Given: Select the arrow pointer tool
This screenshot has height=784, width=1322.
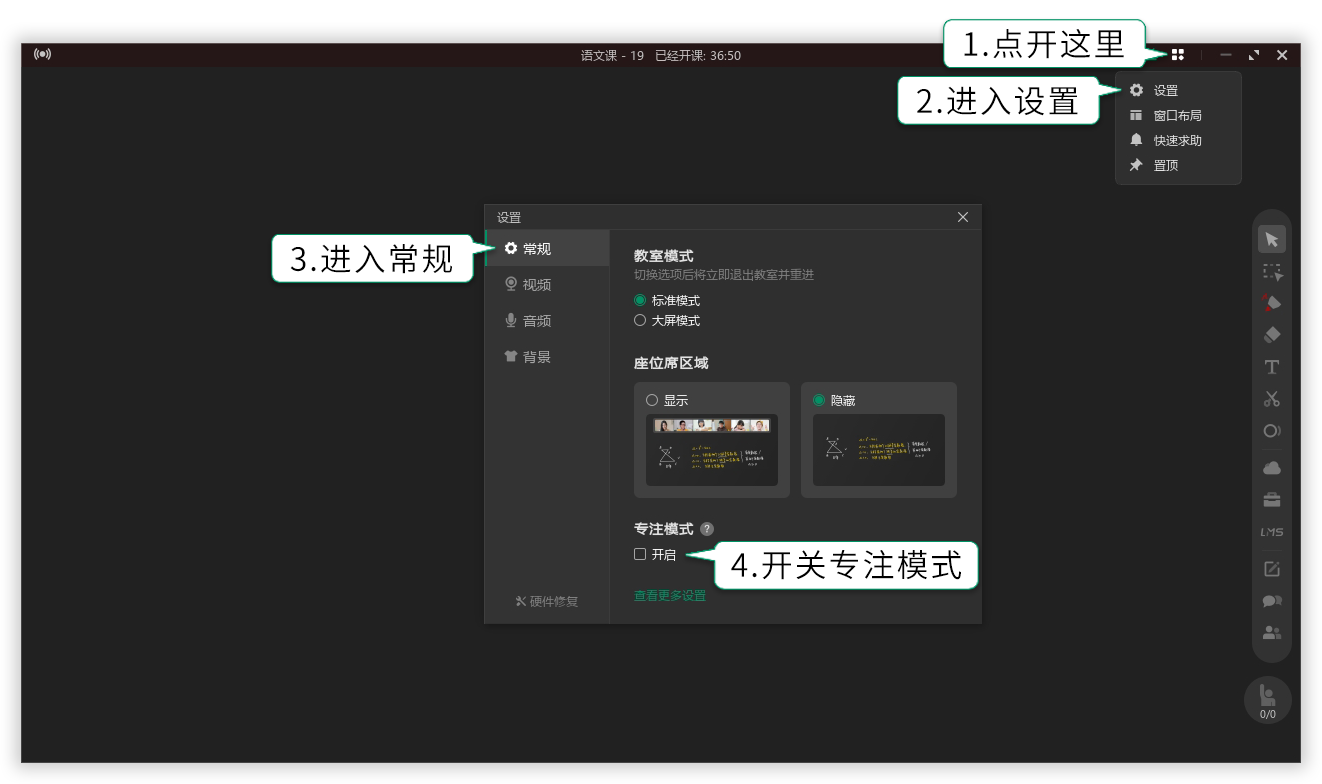Looking at the screenshot, I should (1271, 239).
